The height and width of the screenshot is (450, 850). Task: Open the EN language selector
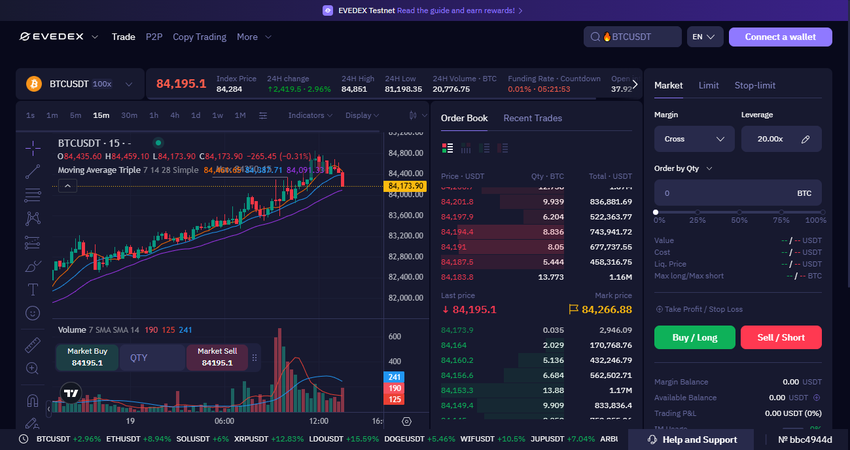705,37
